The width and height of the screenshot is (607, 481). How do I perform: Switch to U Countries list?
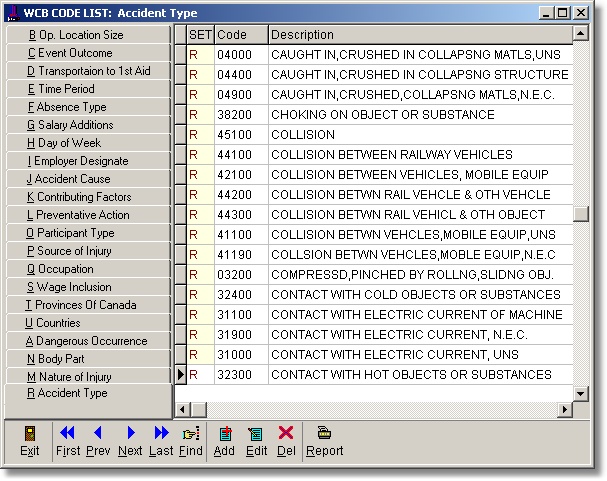pyautogui.click(x=88, y=323)
